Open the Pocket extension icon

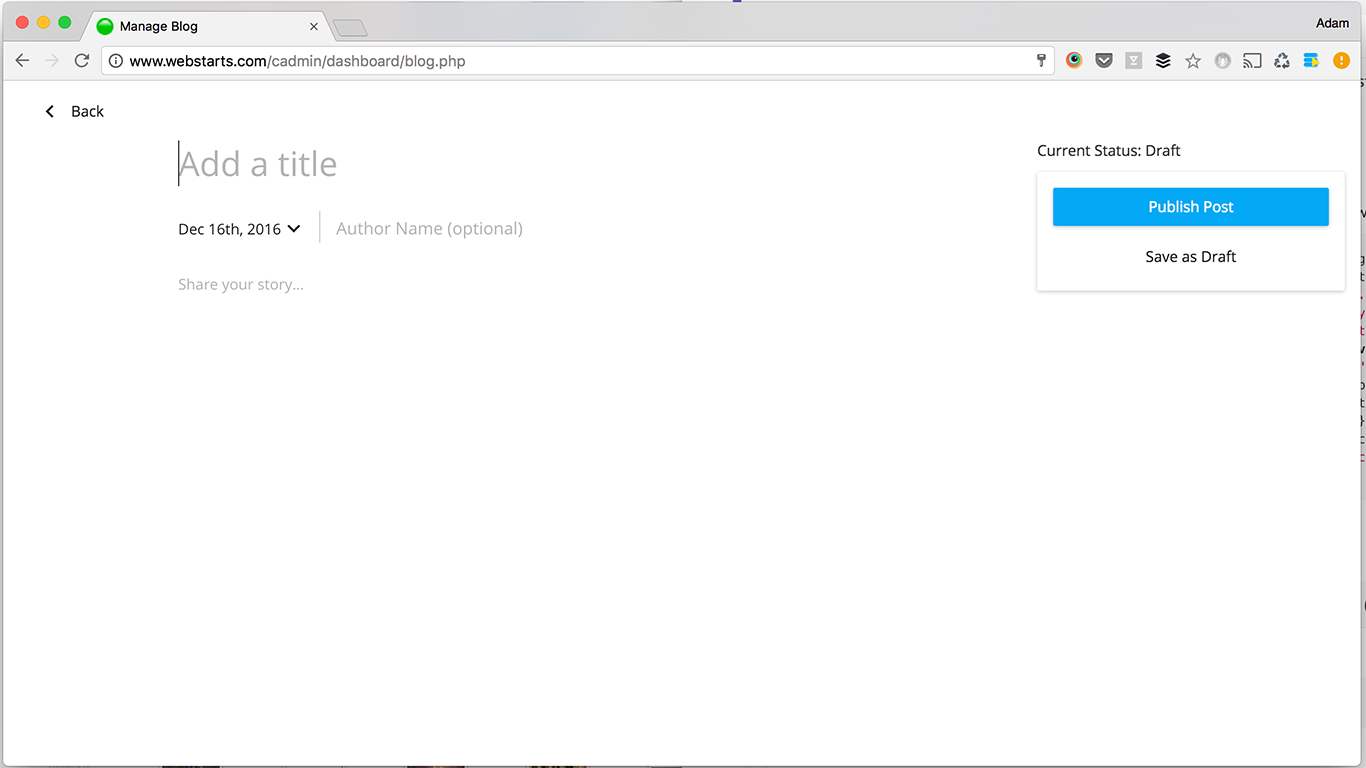click(x=1104, y=60)
